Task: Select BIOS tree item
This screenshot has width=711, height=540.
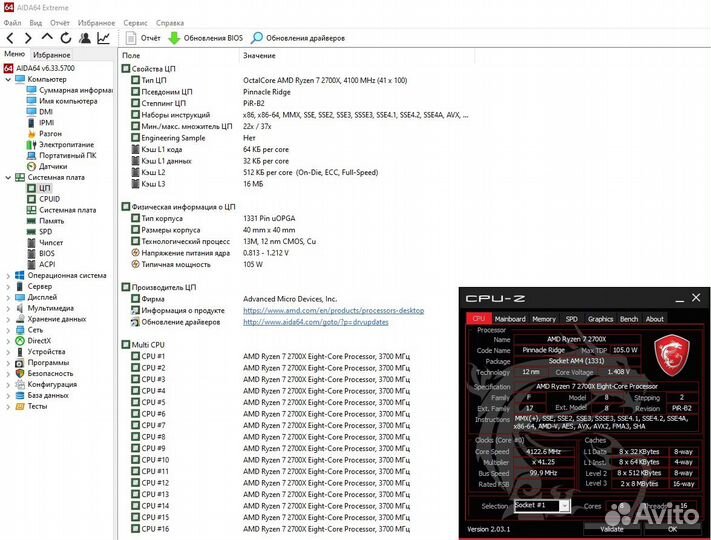Action: click(x=41, y=253)
